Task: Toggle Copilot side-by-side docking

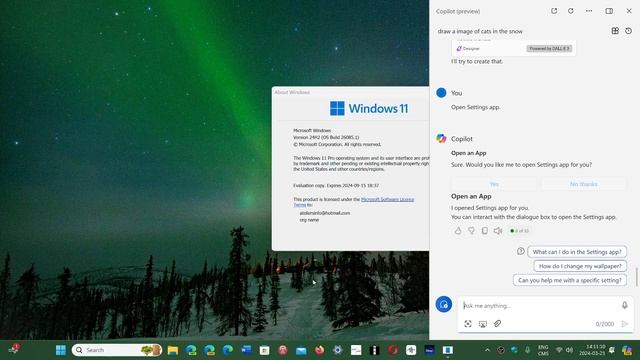Action: point(609,11)
